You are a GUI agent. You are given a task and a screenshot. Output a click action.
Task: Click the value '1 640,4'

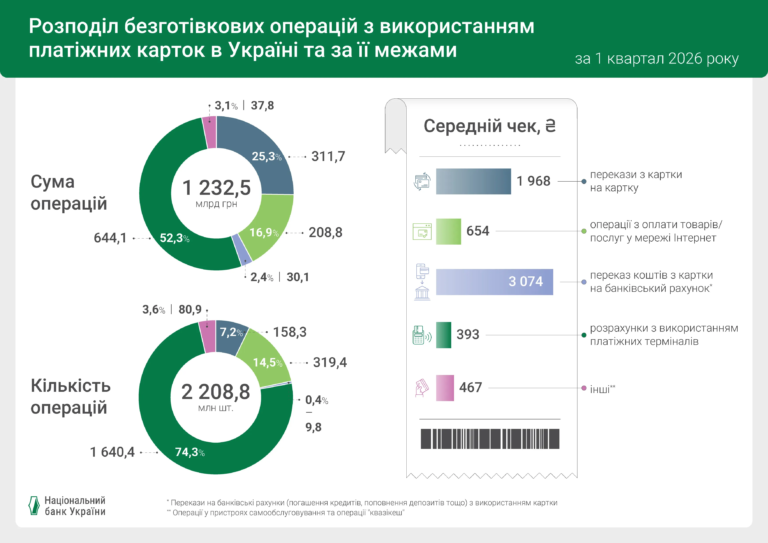click(x=112, y=452)
